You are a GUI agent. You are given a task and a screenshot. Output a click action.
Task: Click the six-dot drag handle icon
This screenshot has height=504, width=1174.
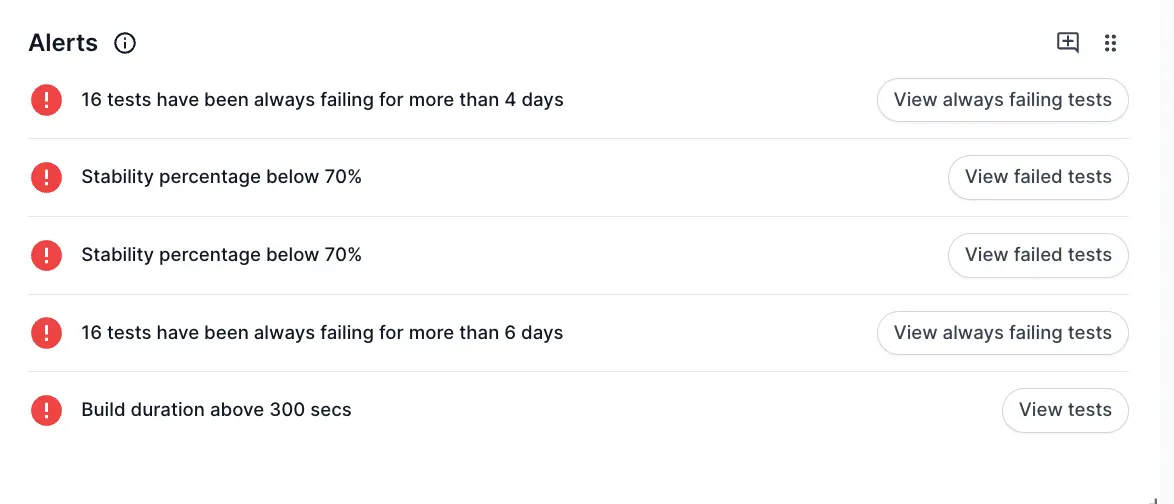[1110, 43]
